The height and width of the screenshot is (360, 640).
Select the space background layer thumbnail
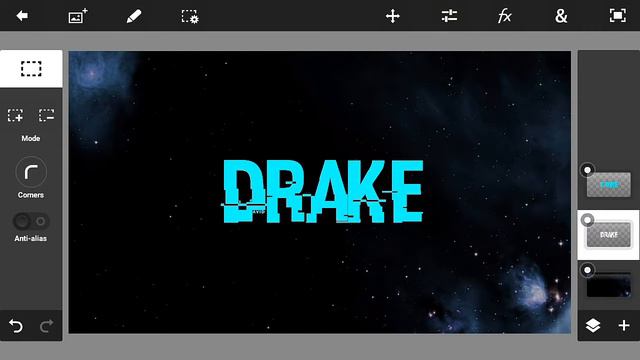[609, 285]
